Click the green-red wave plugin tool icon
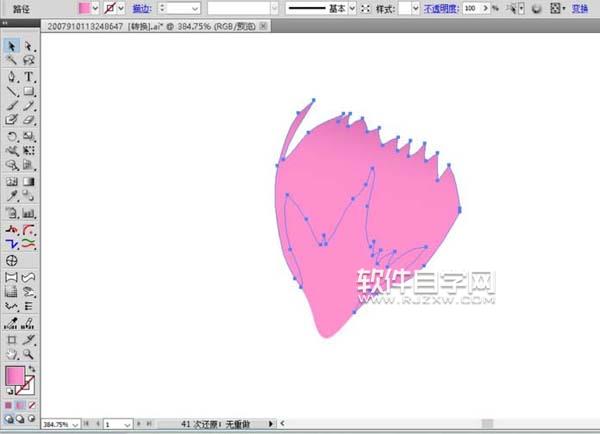The height and width of the screenshot is (434, 600). pos(28,244)
